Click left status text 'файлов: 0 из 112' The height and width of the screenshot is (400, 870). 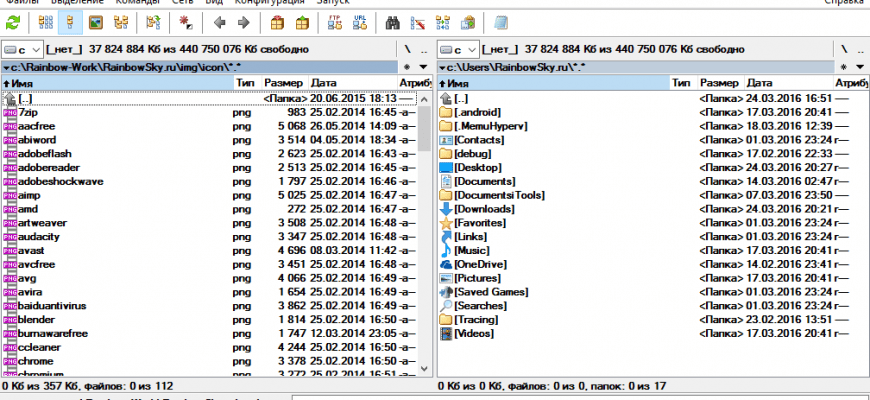(129, 386)
